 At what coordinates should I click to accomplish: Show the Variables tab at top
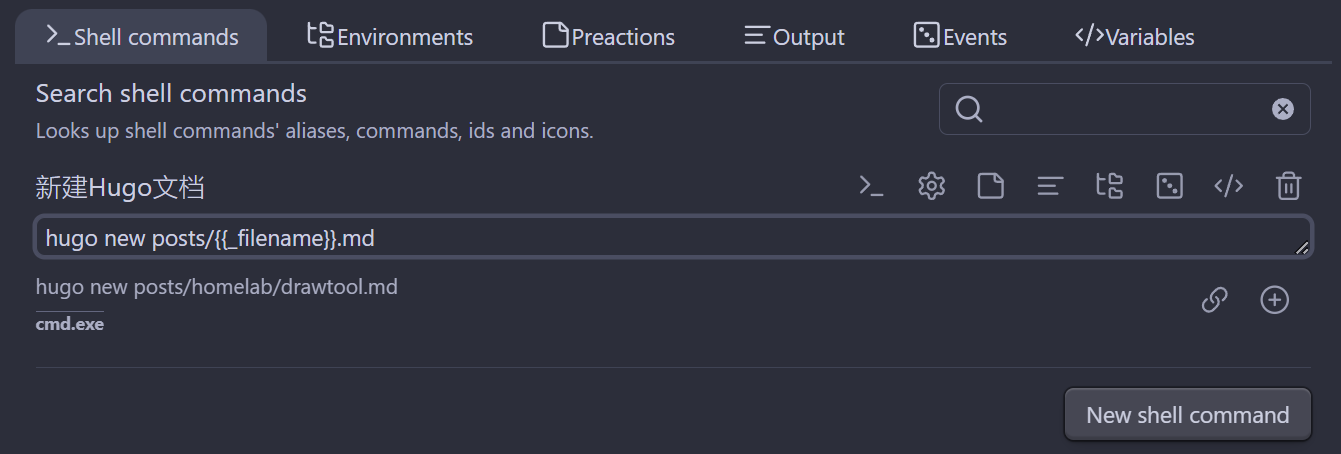(x=1134, y=37)
